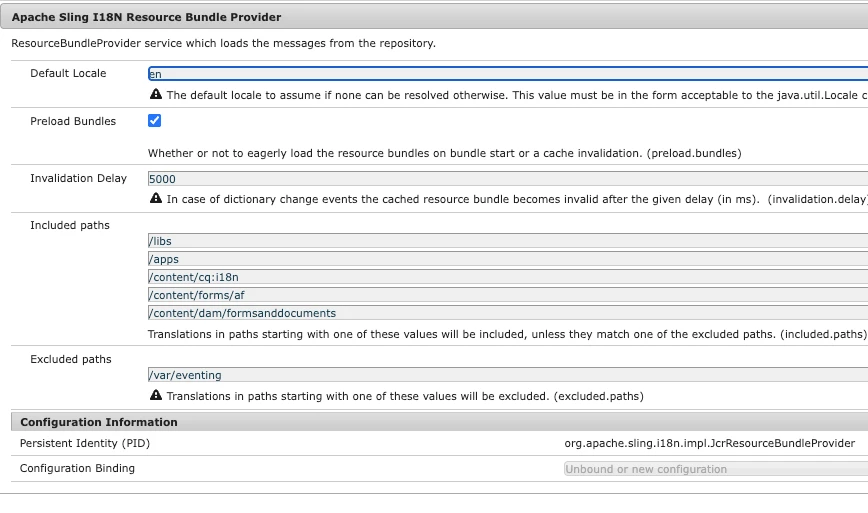Click the Invalidation Delay label
This screenshot has width=868, height=513.
(x=79, y=178)
